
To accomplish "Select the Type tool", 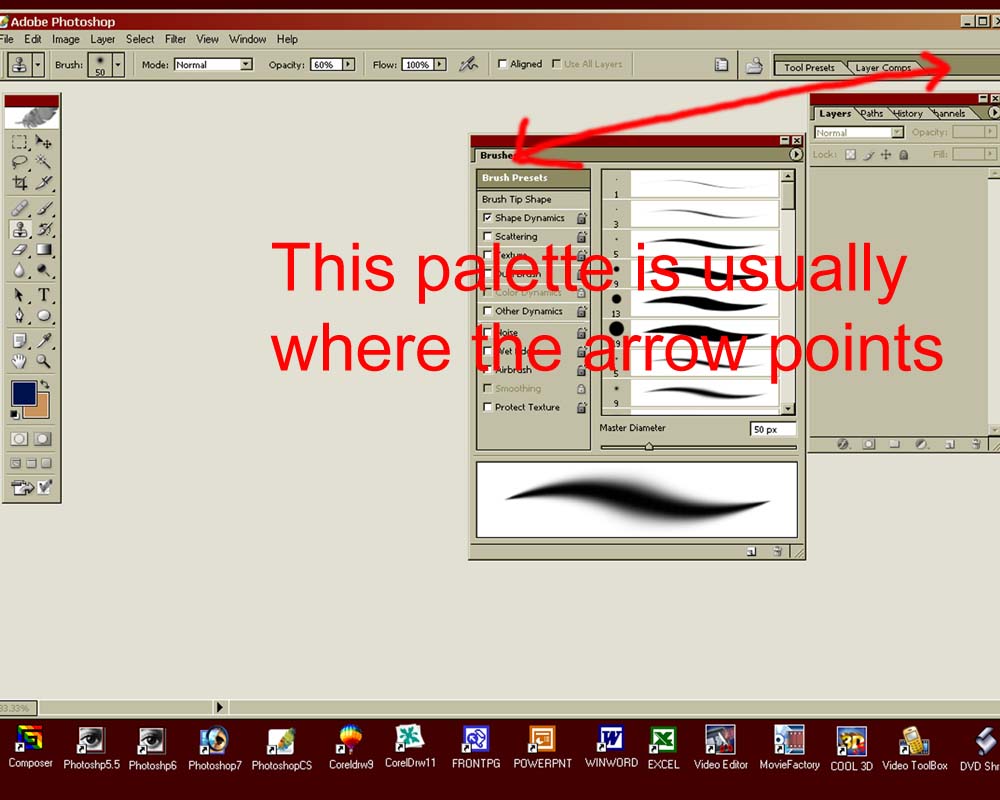I will click(x=44, y=295).
